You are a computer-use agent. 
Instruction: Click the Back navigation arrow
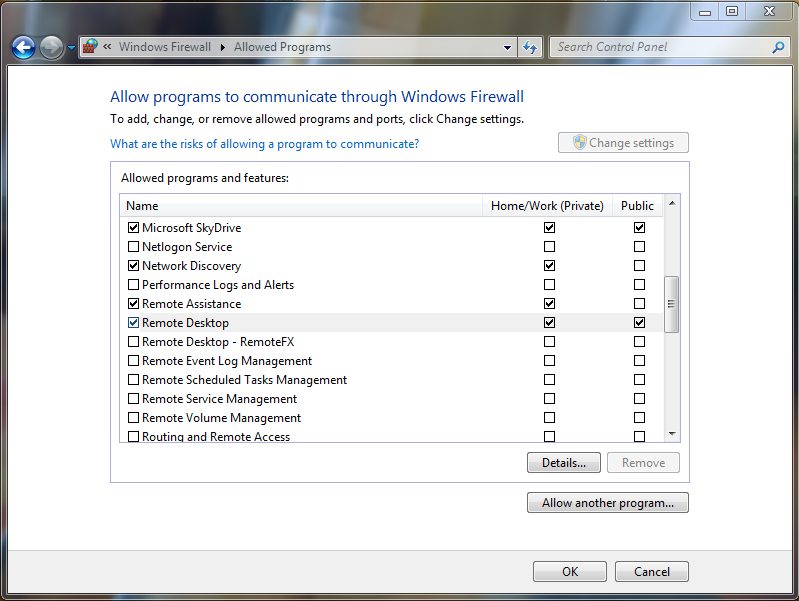click(x=23, y=48)
